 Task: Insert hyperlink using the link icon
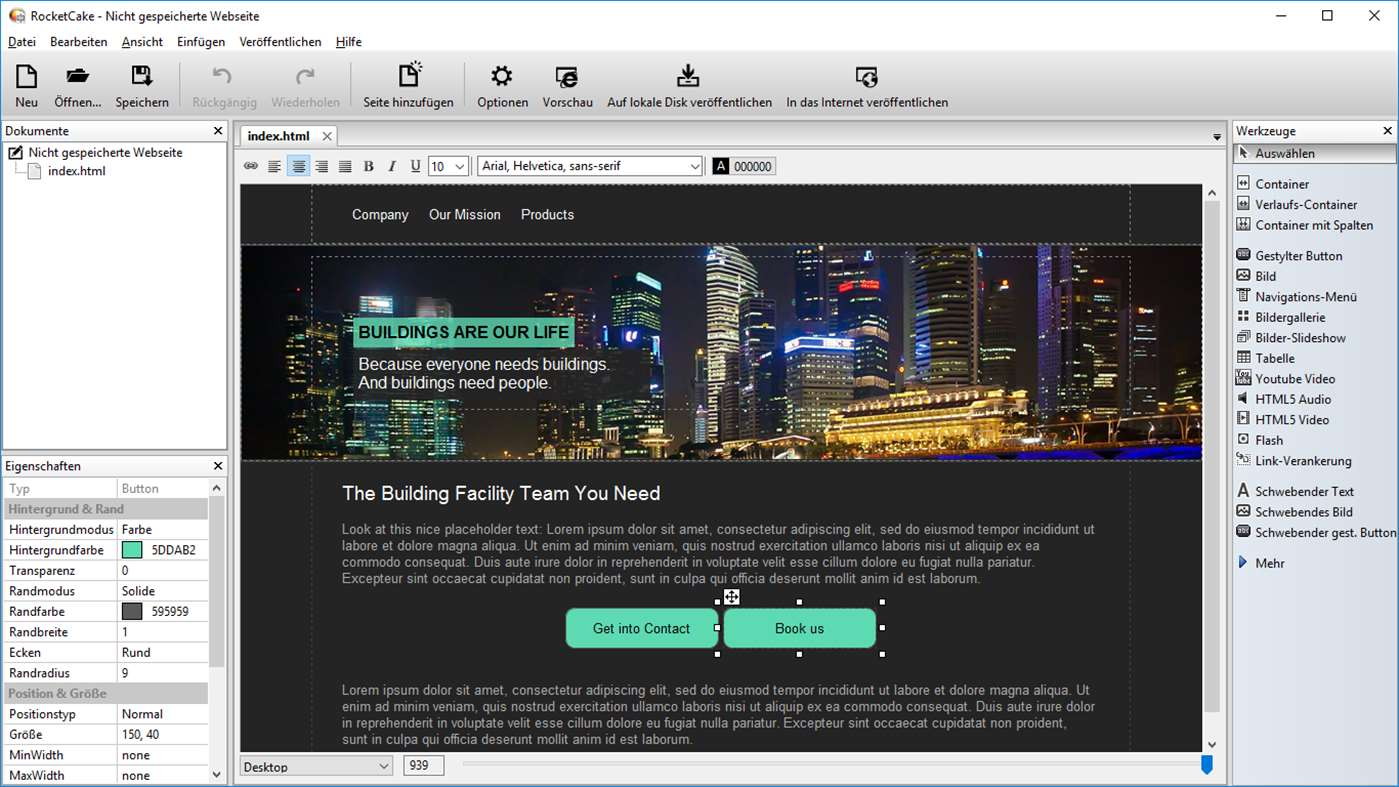[x=251, y=167]
